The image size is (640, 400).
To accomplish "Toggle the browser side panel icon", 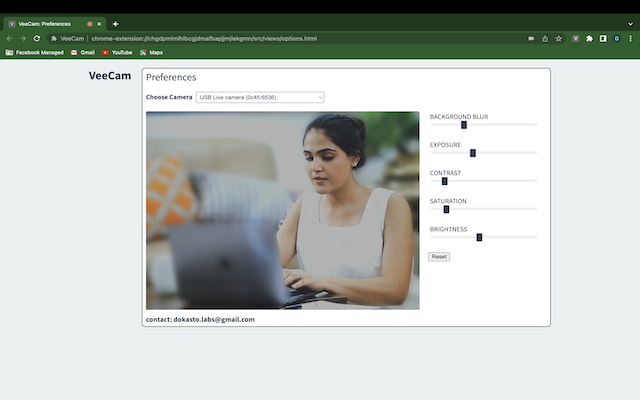I will [x=603, y=38].
